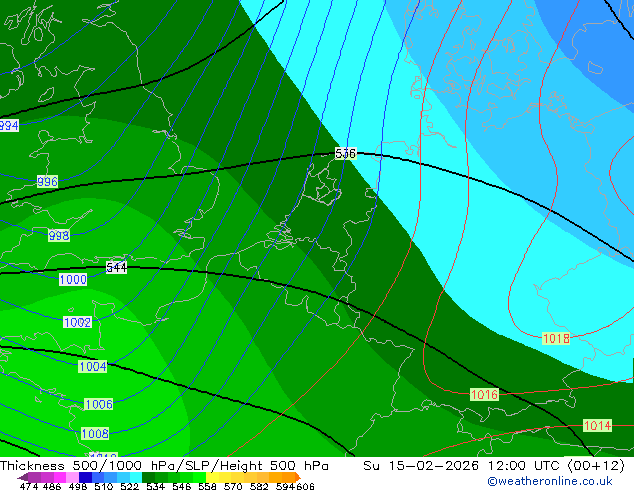Image resolution: width=634 pixels, height=490 pixels.
Task: Click the darkest green legend swatch
Action: tap(148, 477)
